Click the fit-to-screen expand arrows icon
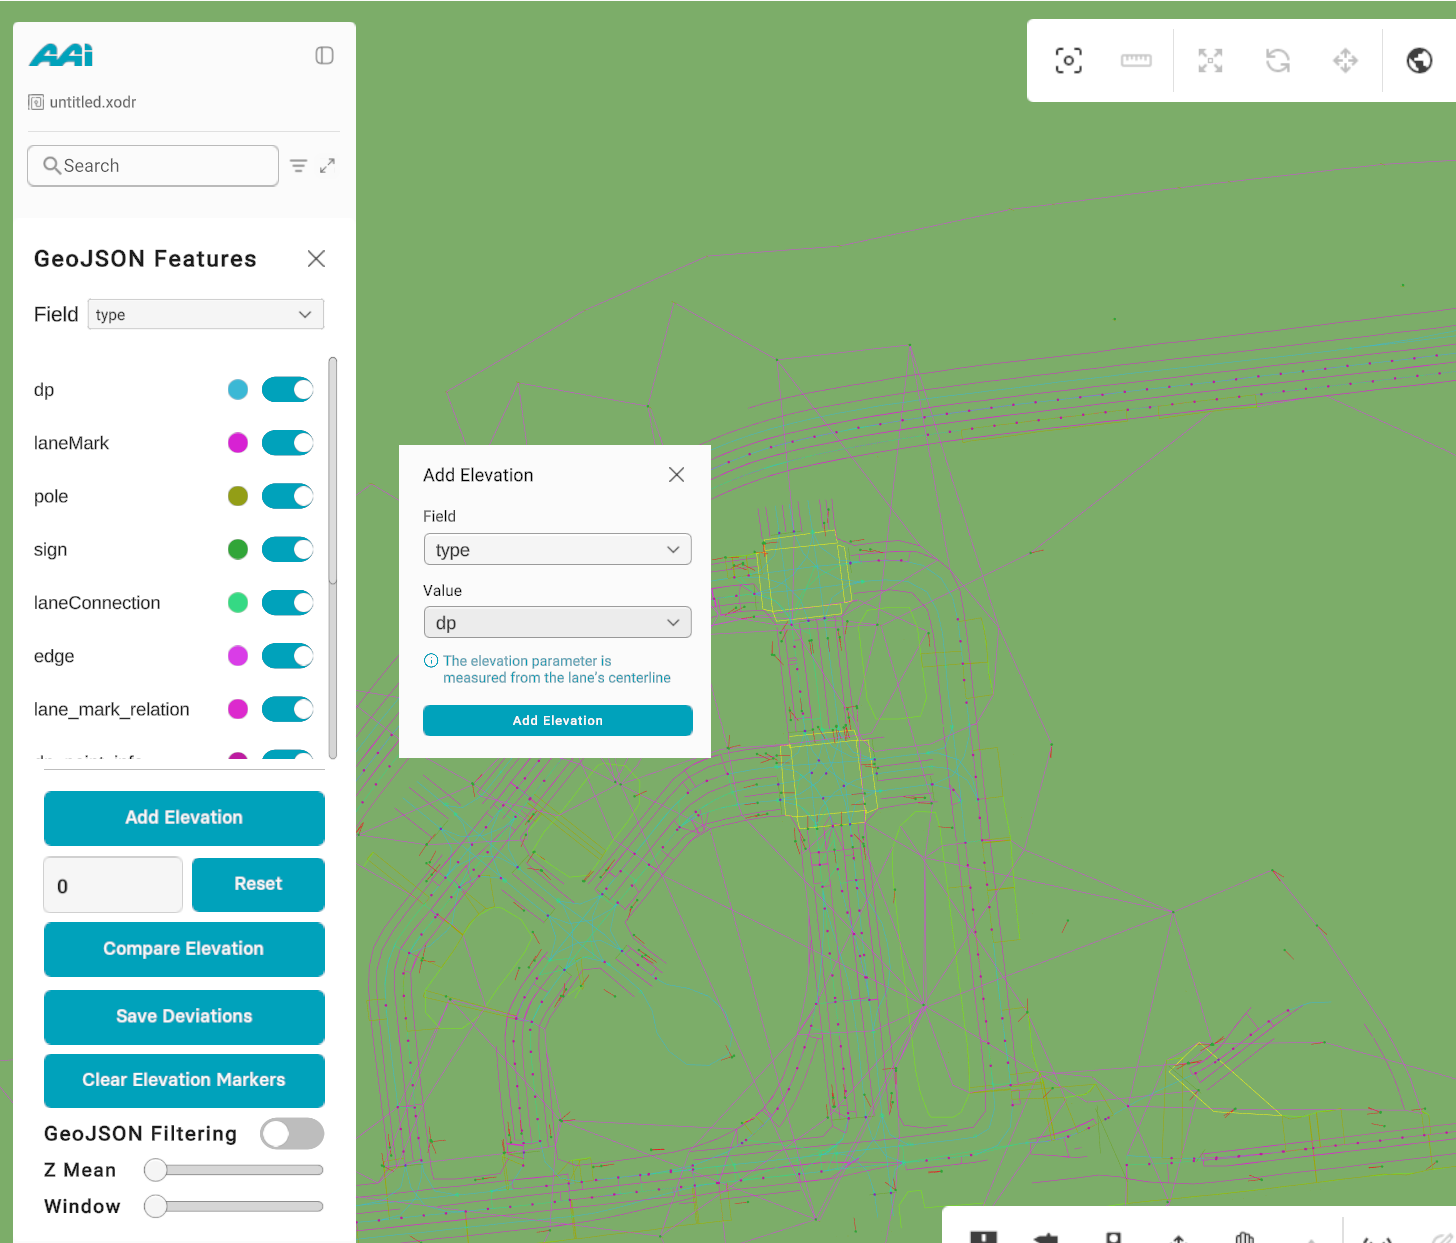1456x1243 pixels. [x=1210, y=61]
